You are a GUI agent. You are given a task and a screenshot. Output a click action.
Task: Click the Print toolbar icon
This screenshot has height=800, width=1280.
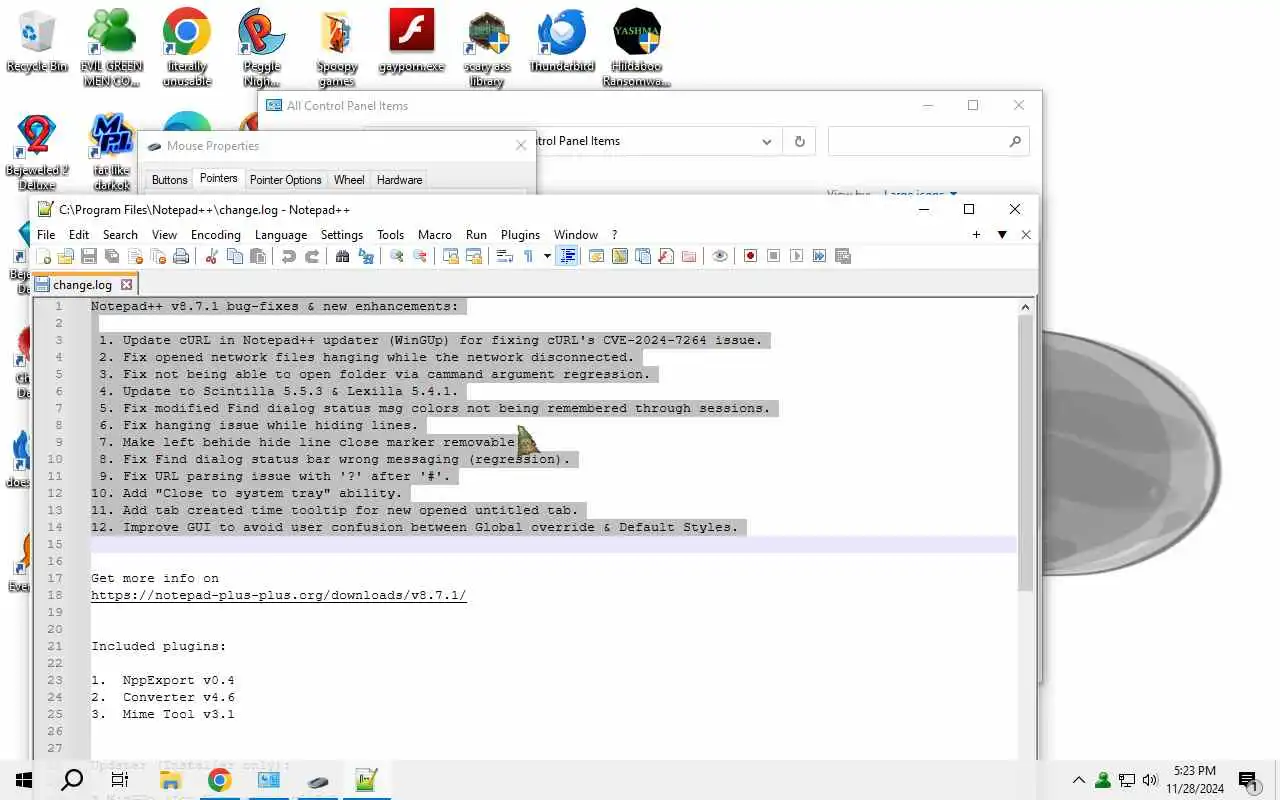(x=181, y=256)
